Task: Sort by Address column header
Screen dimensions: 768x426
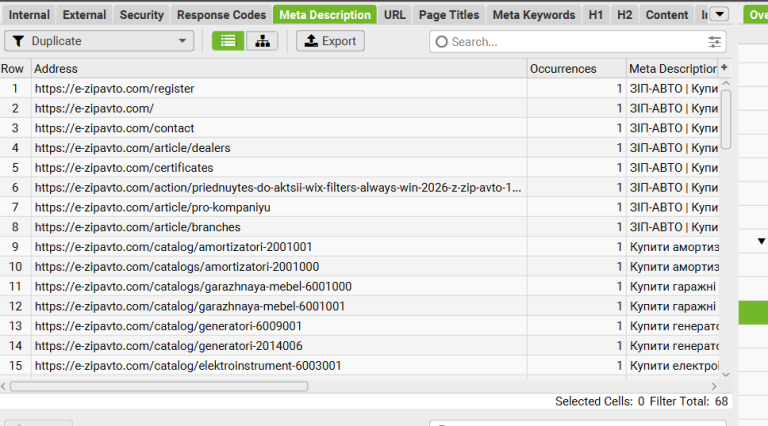Action: point(279,69)
